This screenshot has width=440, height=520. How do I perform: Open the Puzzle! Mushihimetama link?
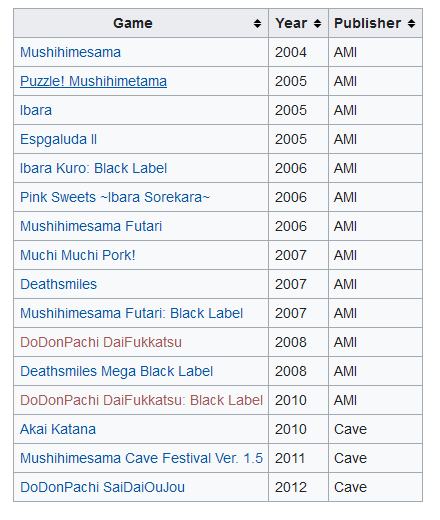(x=93, y=81)
